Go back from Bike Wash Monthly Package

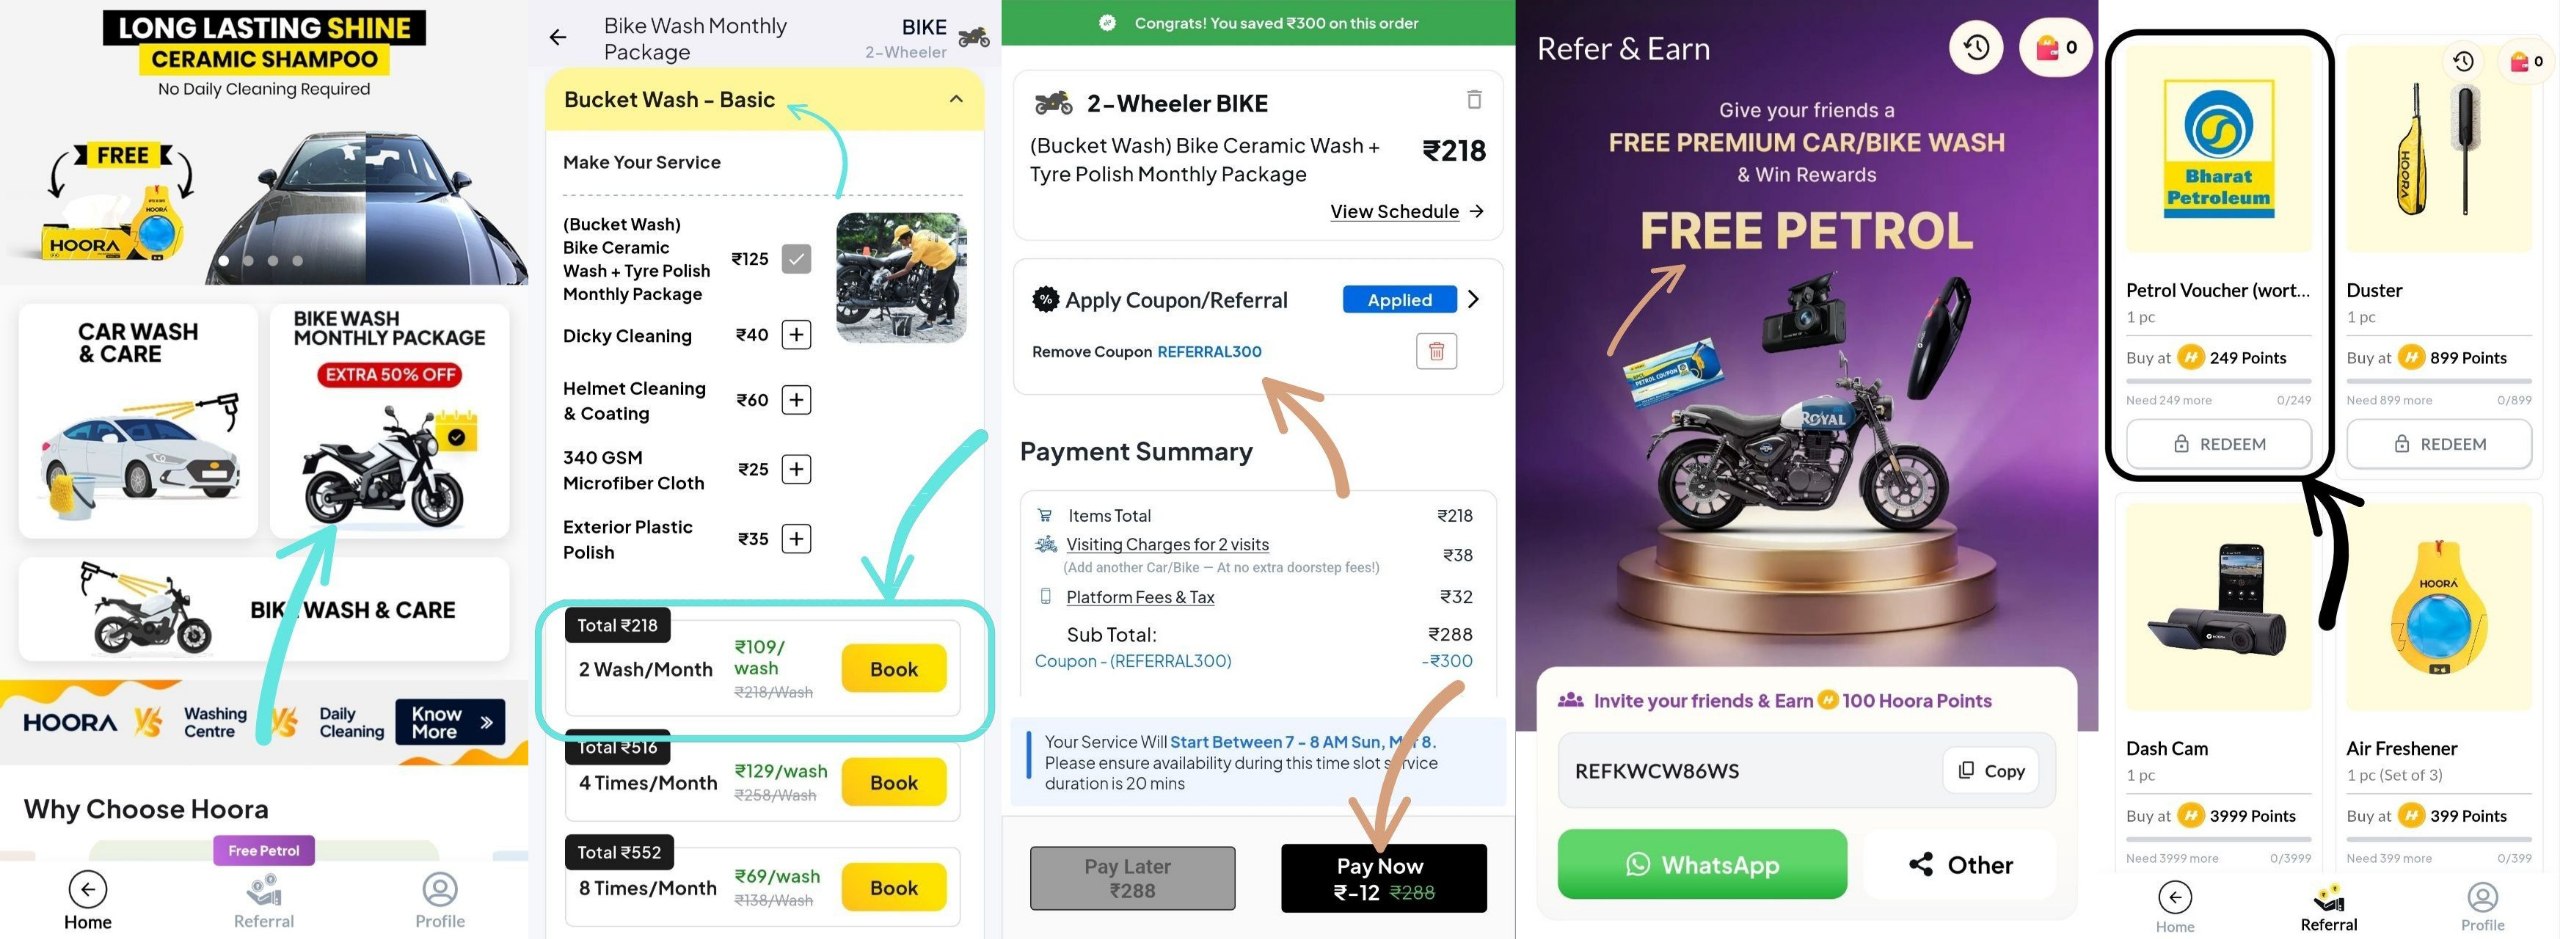tap(558, 38)
